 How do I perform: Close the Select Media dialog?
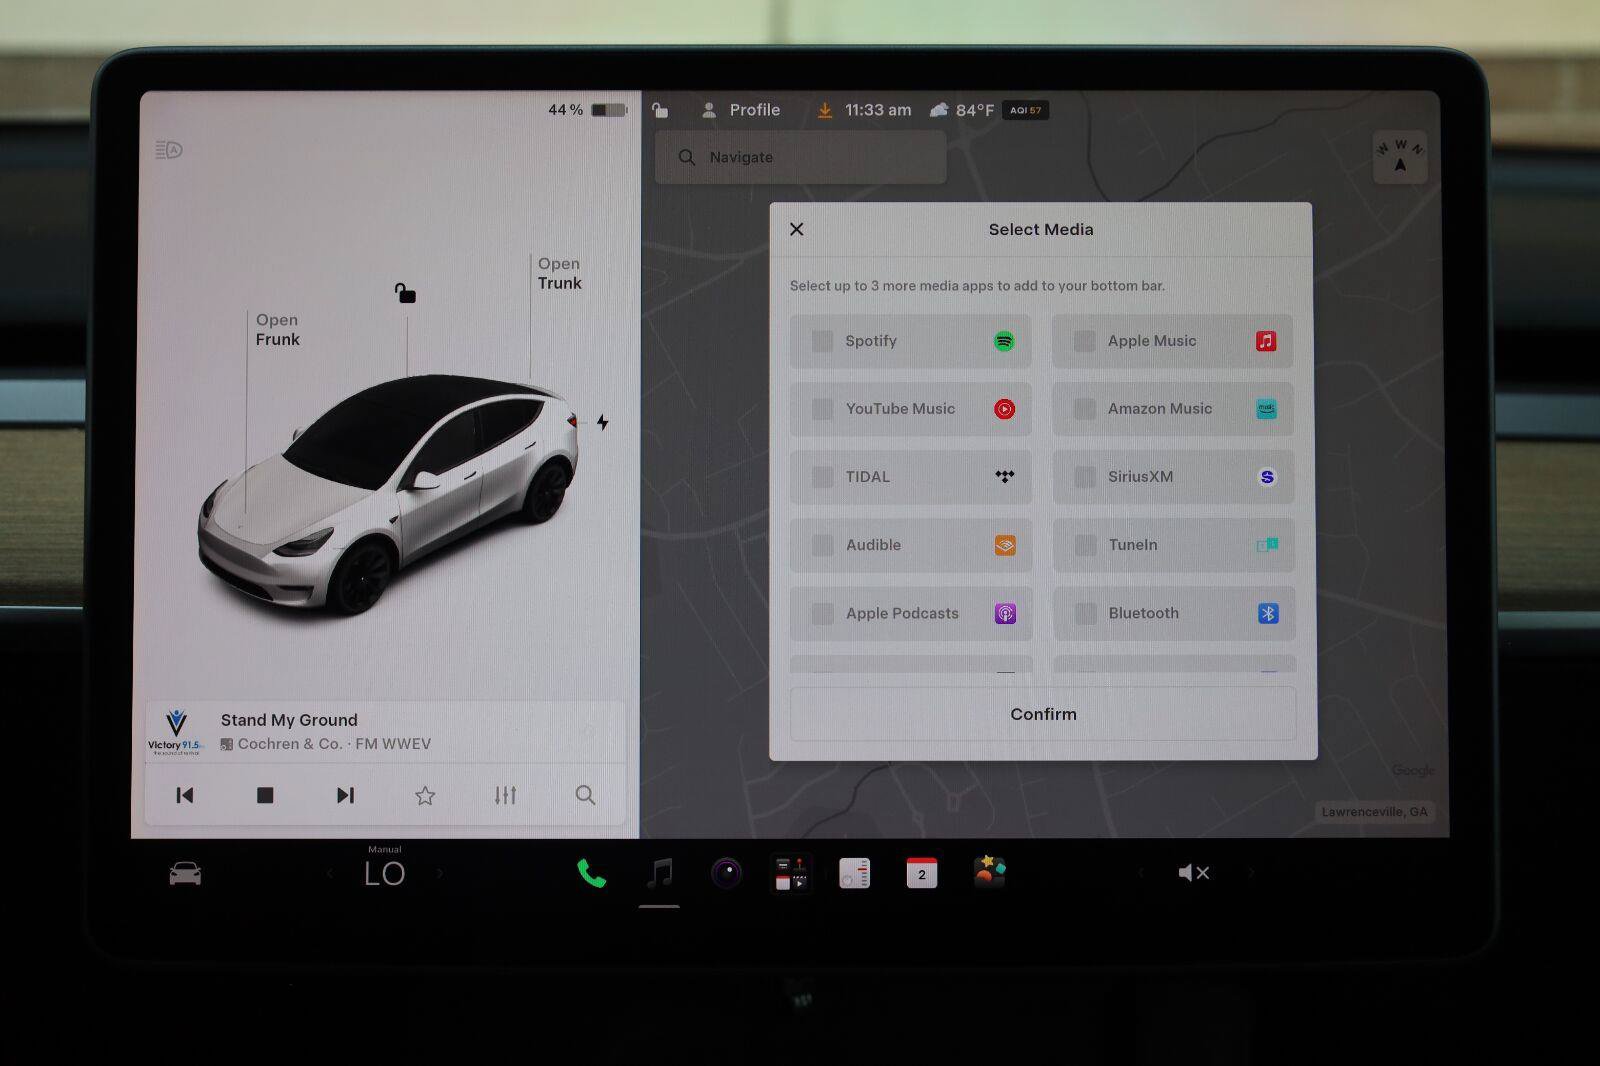(797, 229)
